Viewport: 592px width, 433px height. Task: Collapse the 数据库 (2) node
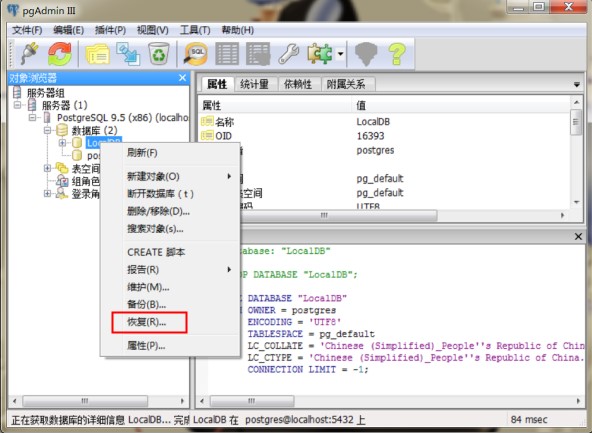coord(47,130)
